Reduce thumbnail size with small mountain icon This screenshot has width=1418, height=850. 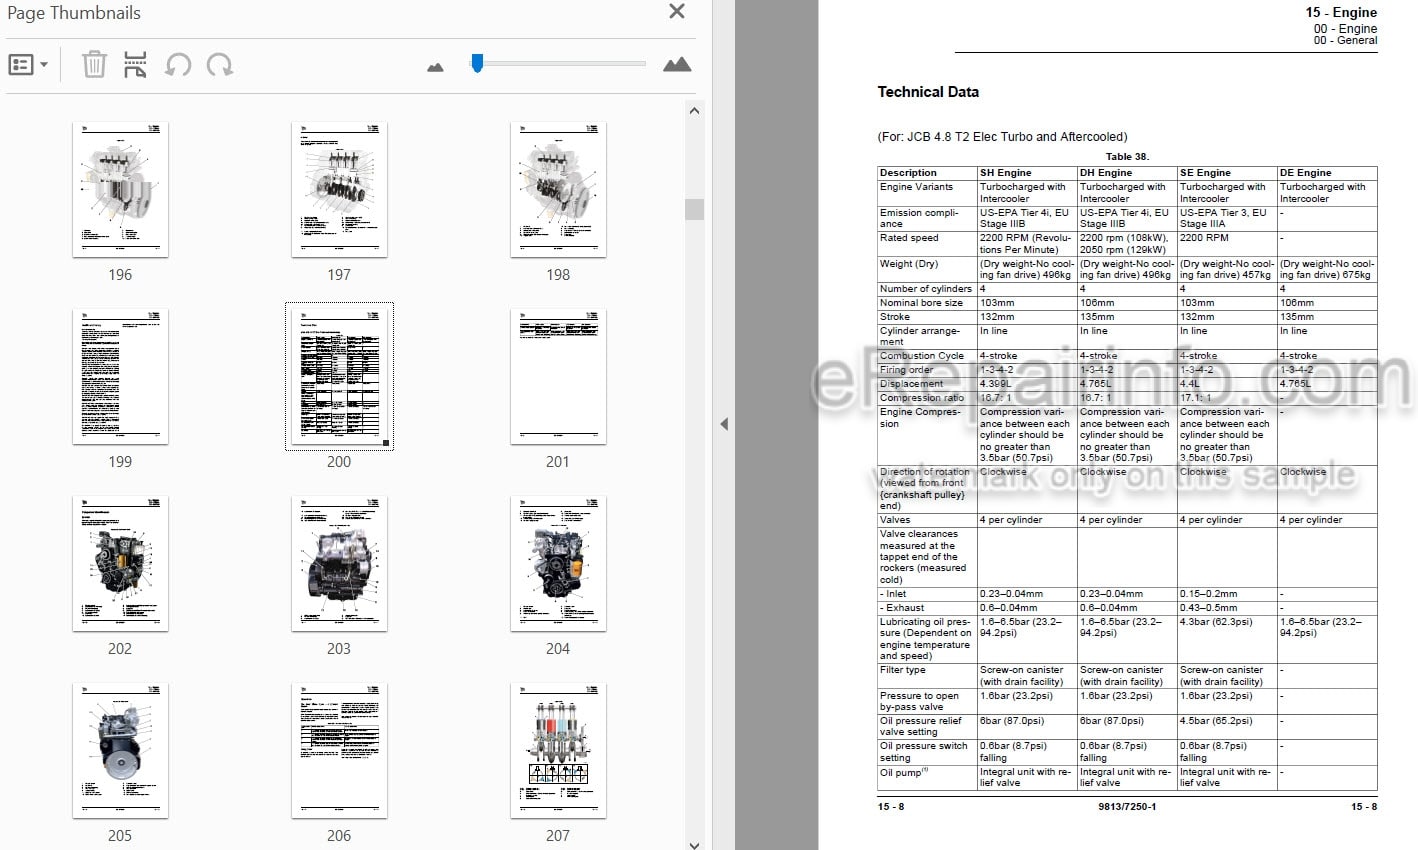[435, 67]
